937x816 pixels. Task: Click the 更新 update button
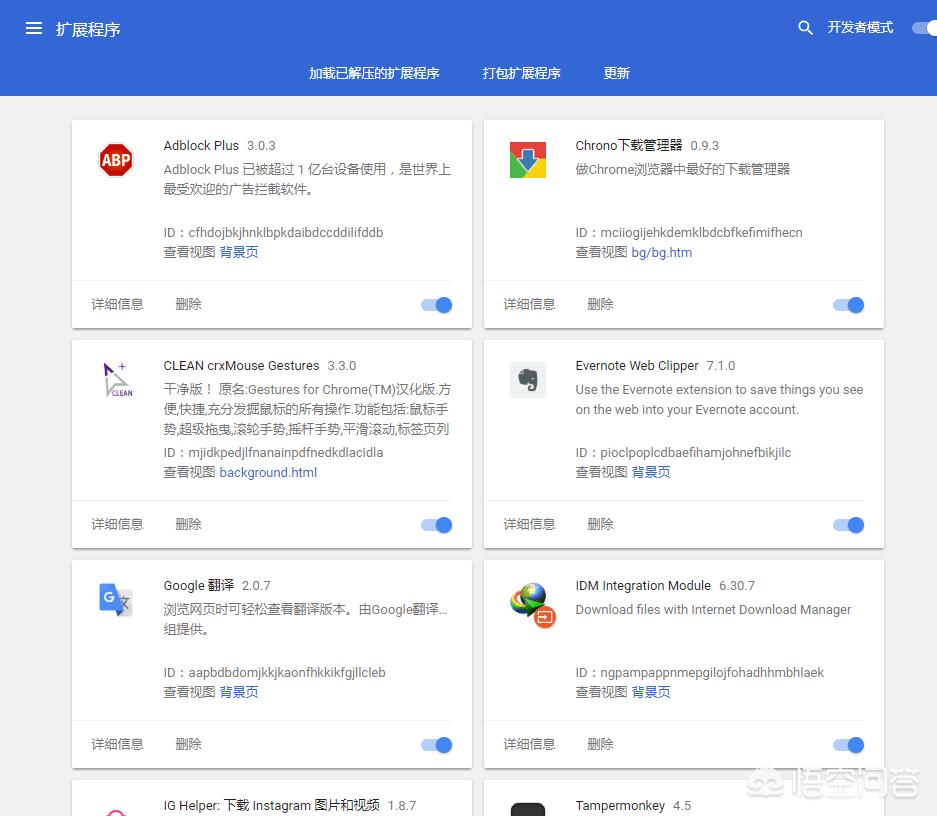point(616,73)
